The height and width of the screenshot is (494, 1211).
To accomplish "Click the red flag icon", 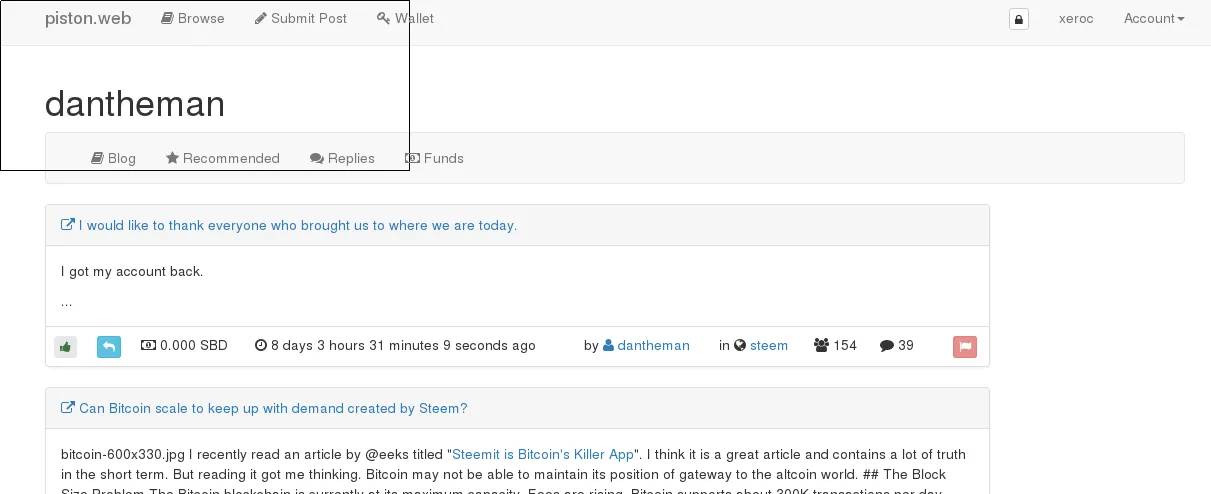I will [965, 347].
